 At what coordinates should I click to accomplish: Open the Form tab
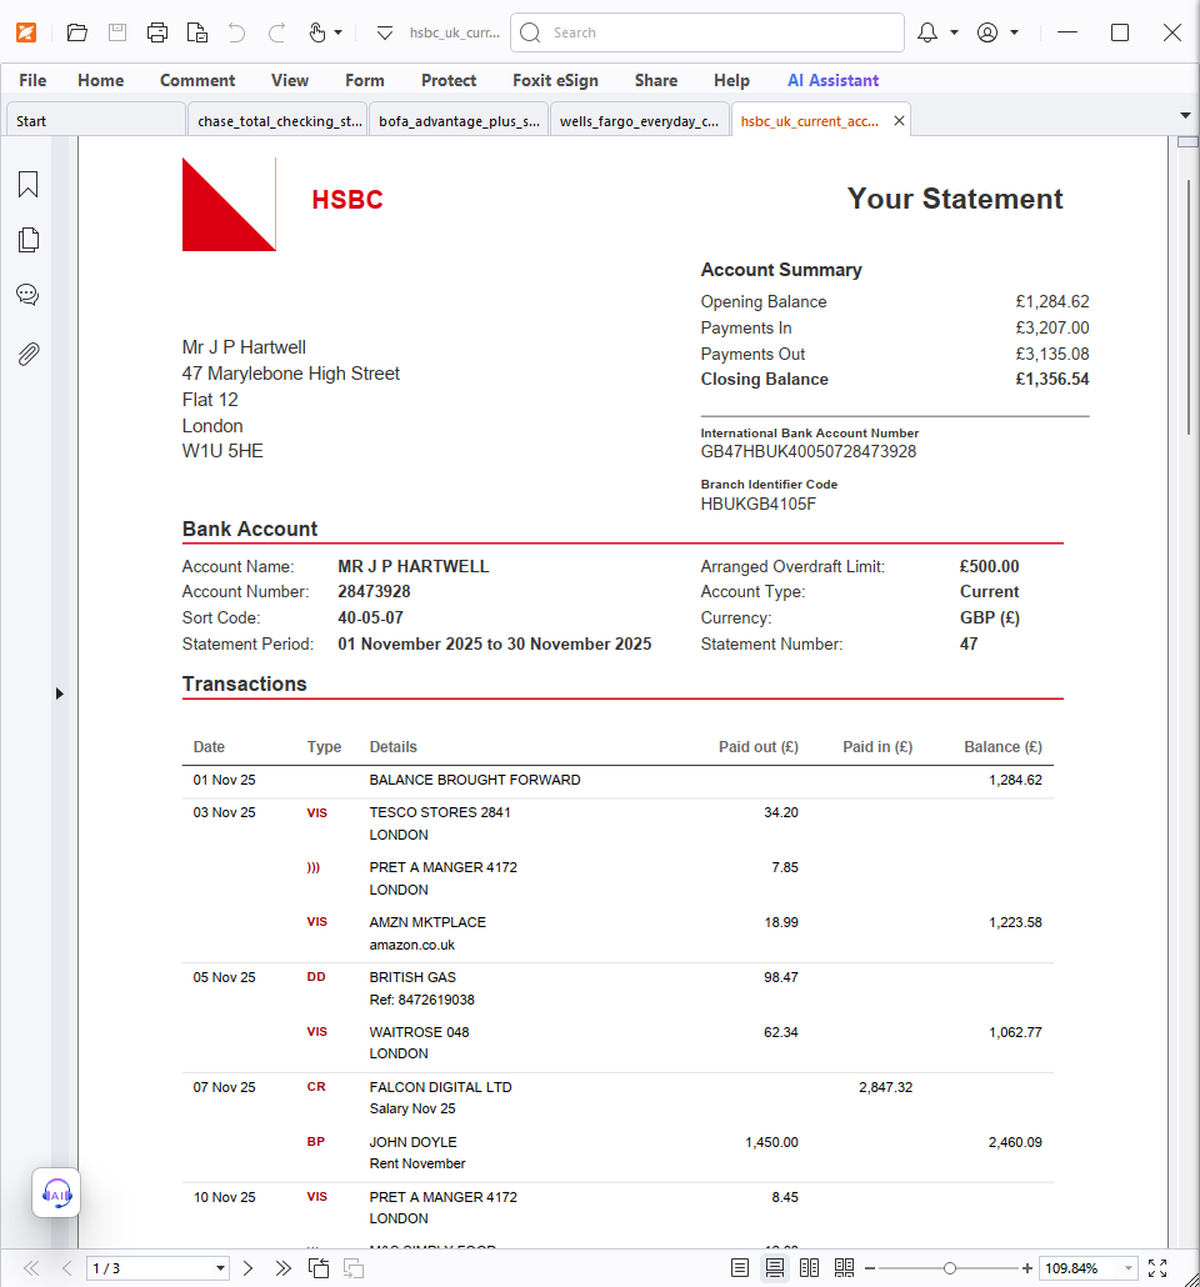[x=365, y=80]
